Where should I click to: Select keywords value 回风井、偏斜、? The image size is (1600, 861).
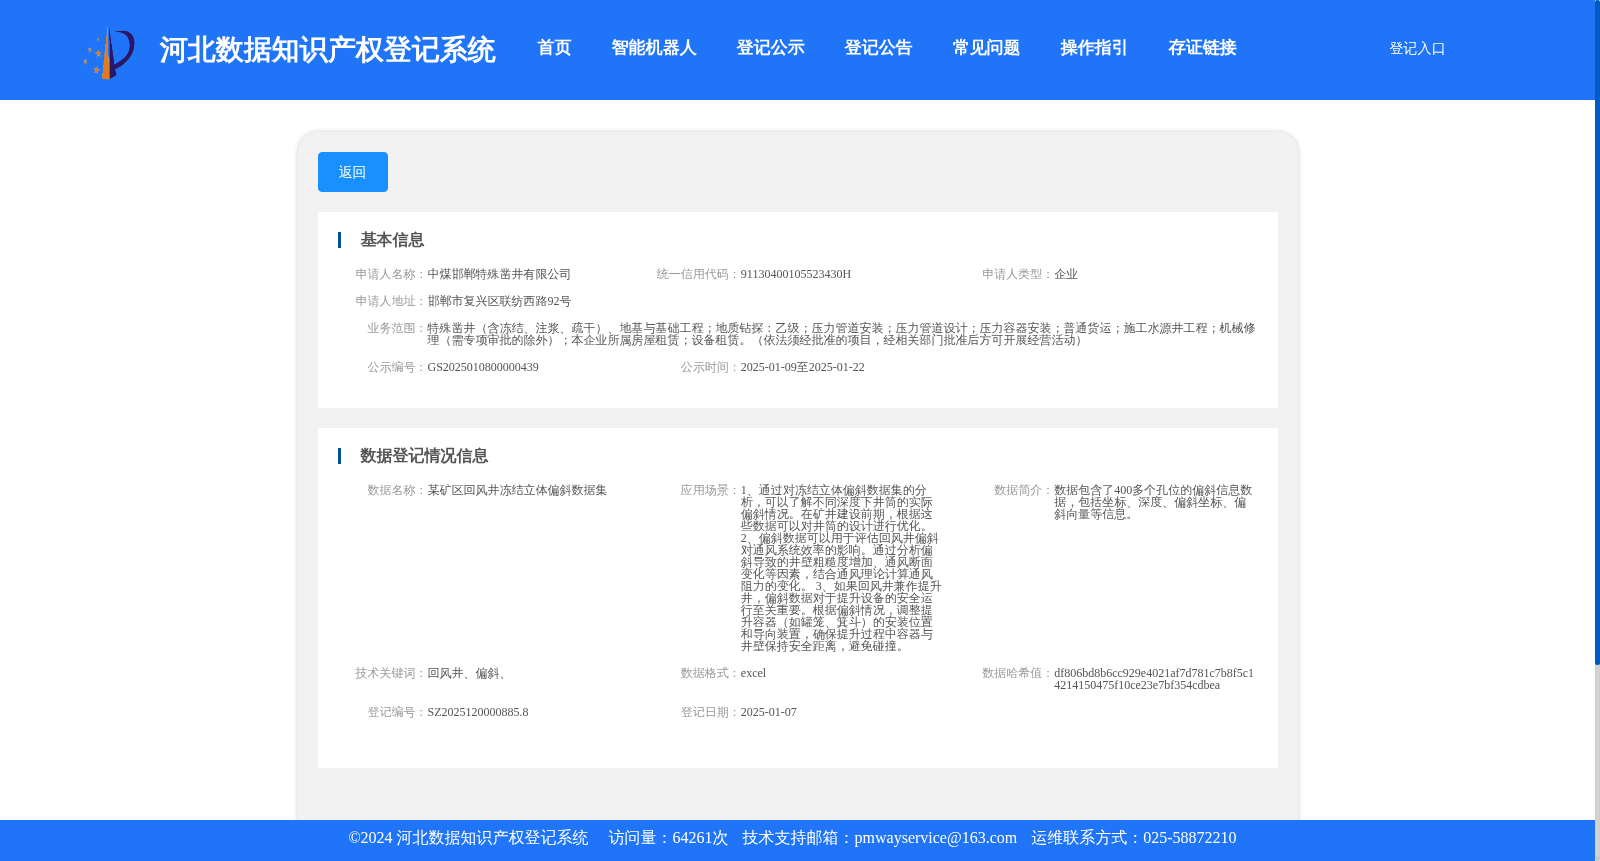click(x=469, y=673)
